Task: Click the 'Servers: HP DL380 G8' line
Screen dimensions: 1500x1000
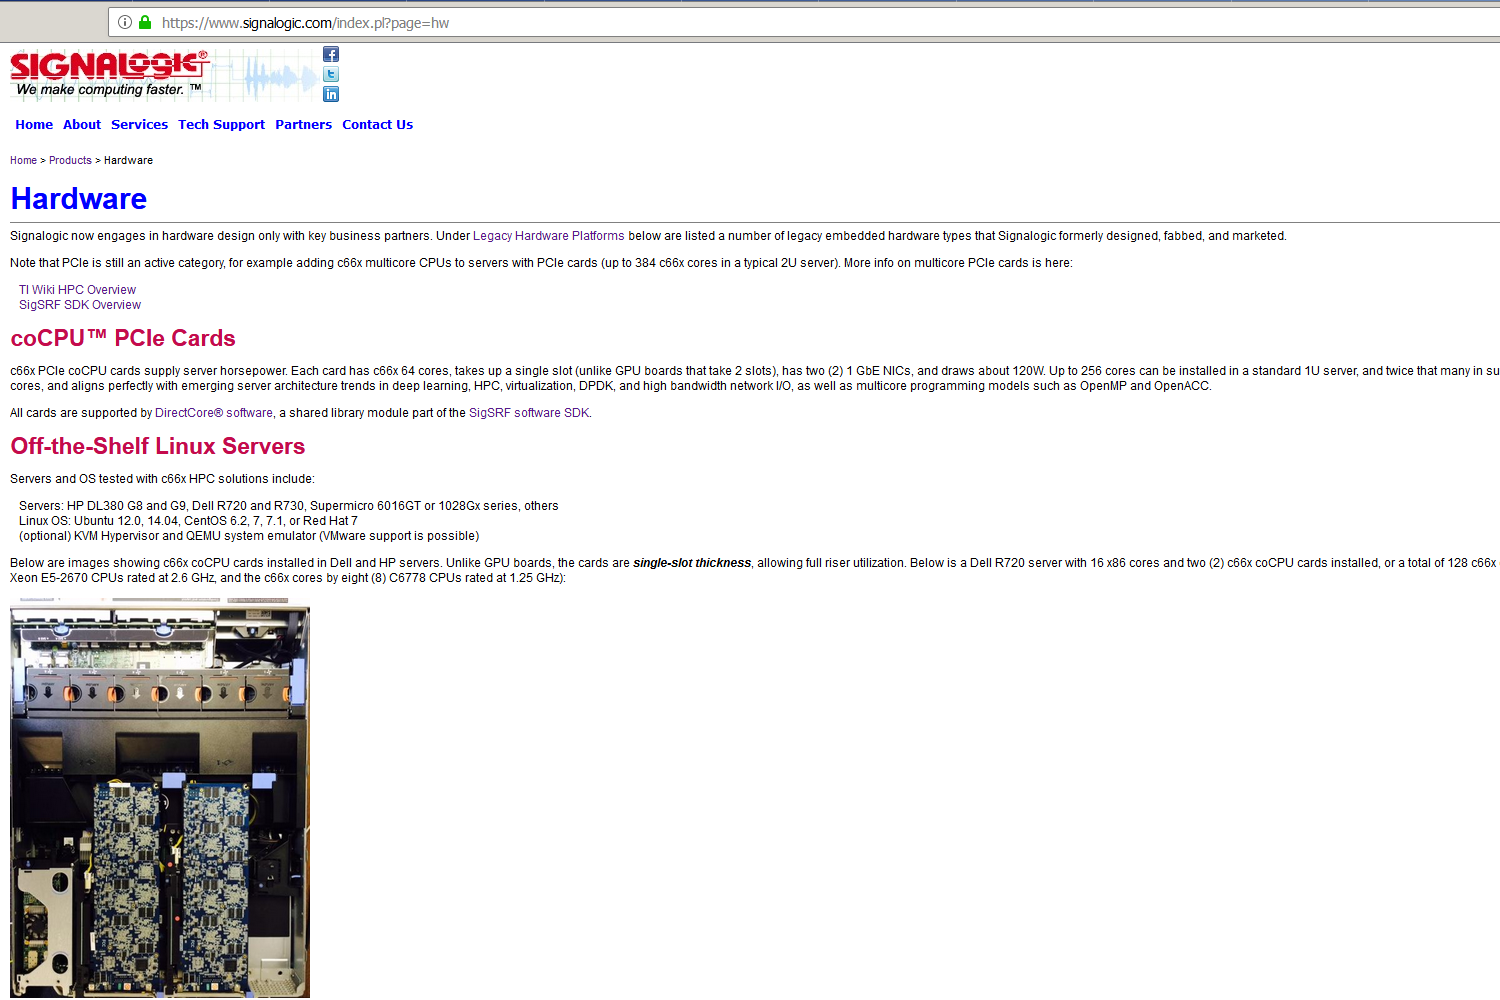Action: (x=289, y=506)
